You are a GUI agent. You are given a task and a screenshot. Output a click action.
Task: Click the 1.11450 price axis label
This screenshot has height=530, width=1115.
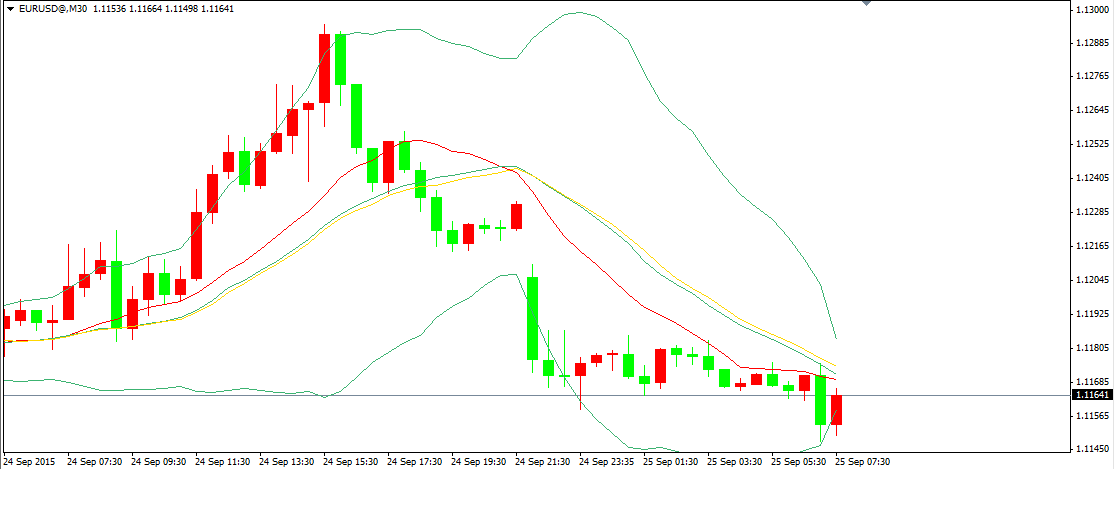(x=1091, y=448)
